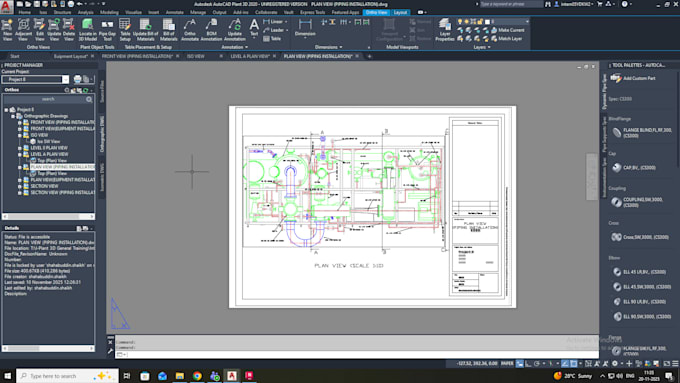Open the layer name dropdown list
The image size is (680, 383).
pyautogui.click(x=527, y=21)
